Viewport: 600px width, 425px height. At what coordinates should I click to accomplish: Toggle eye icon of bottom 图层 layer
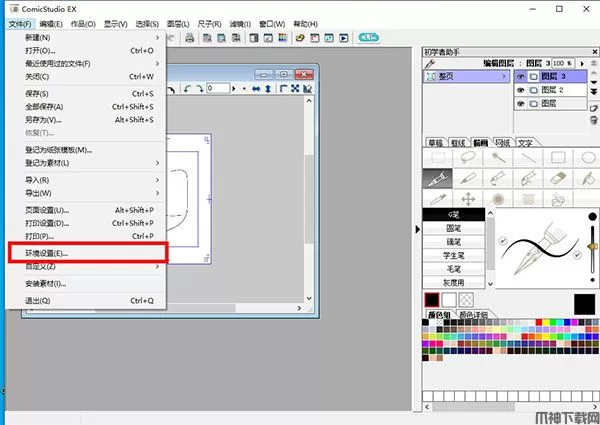(x=520, y=104)
